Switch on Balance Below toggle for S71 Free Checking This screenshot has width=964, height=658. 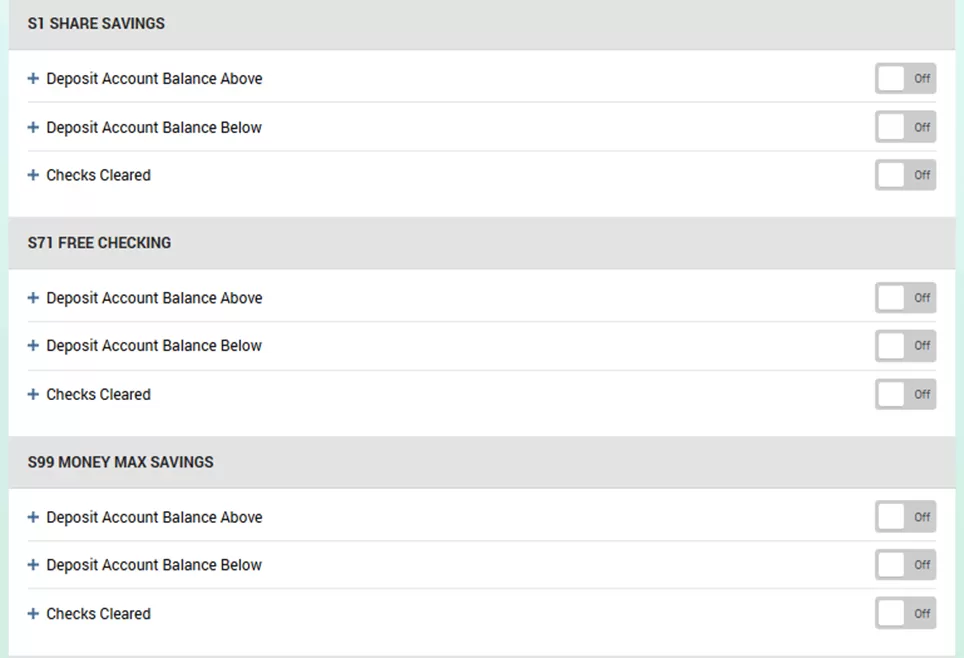tap(906, 346)
